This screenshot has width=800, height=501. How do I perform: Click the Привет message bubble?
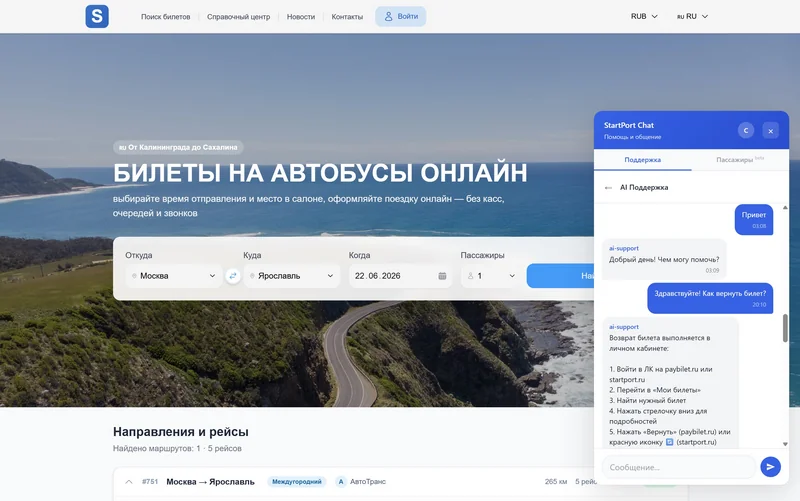pyautogui.click(x=754, y=220)
